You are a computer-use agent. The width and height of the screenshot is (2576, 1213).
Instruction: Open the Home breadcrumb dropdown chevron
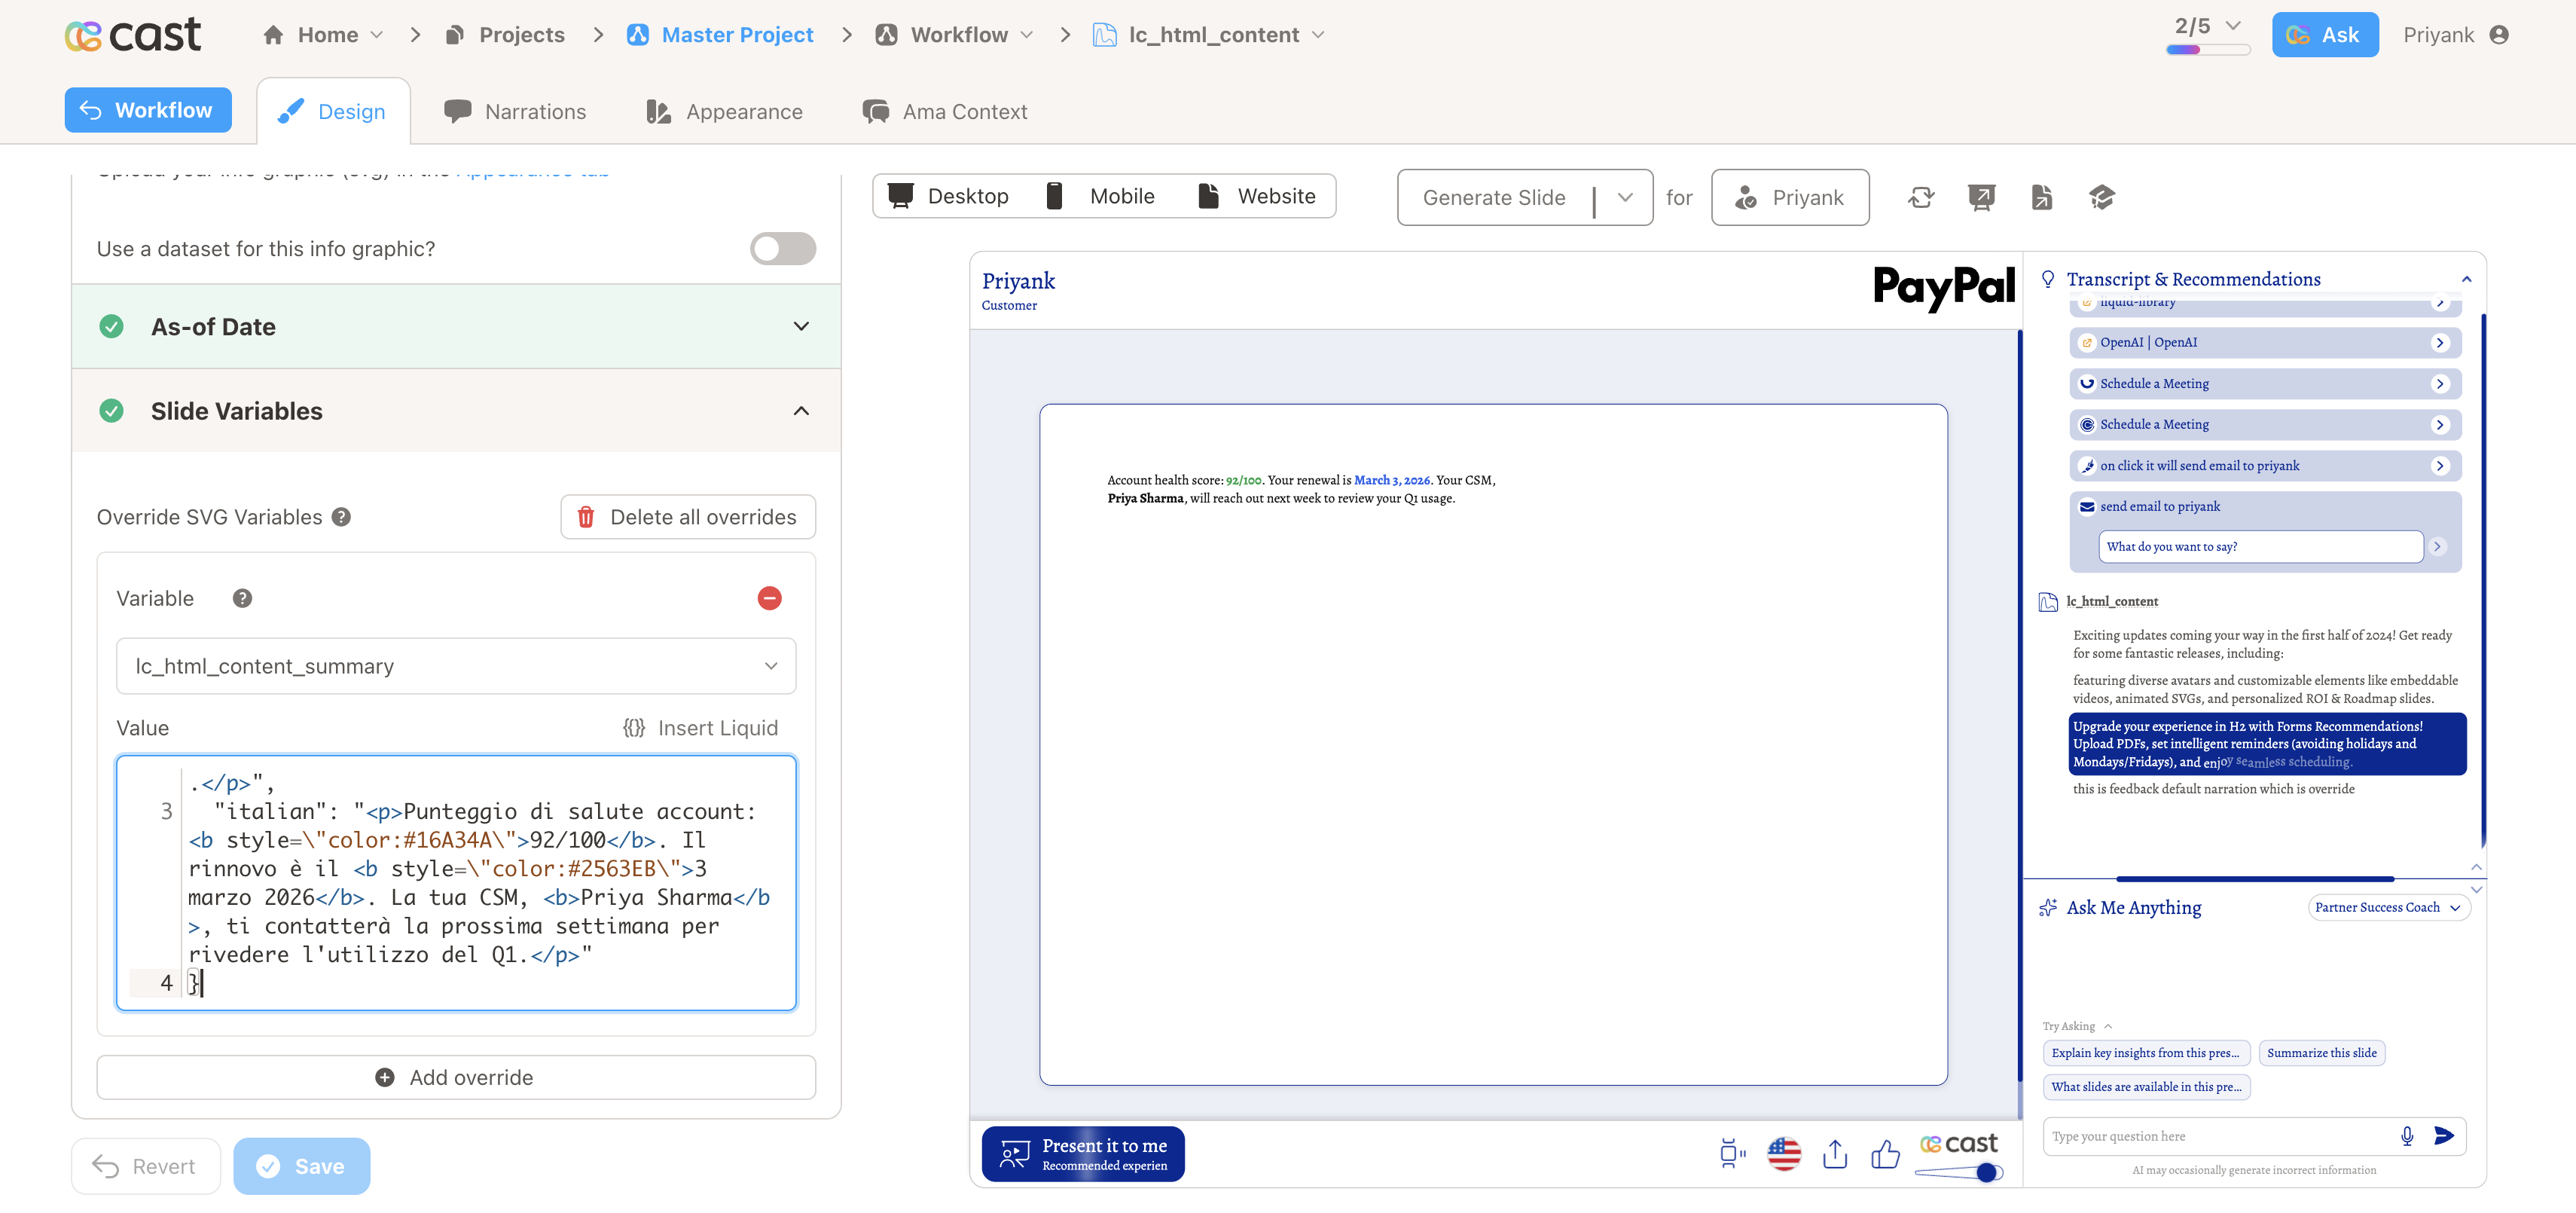click(x=377, y=35)
